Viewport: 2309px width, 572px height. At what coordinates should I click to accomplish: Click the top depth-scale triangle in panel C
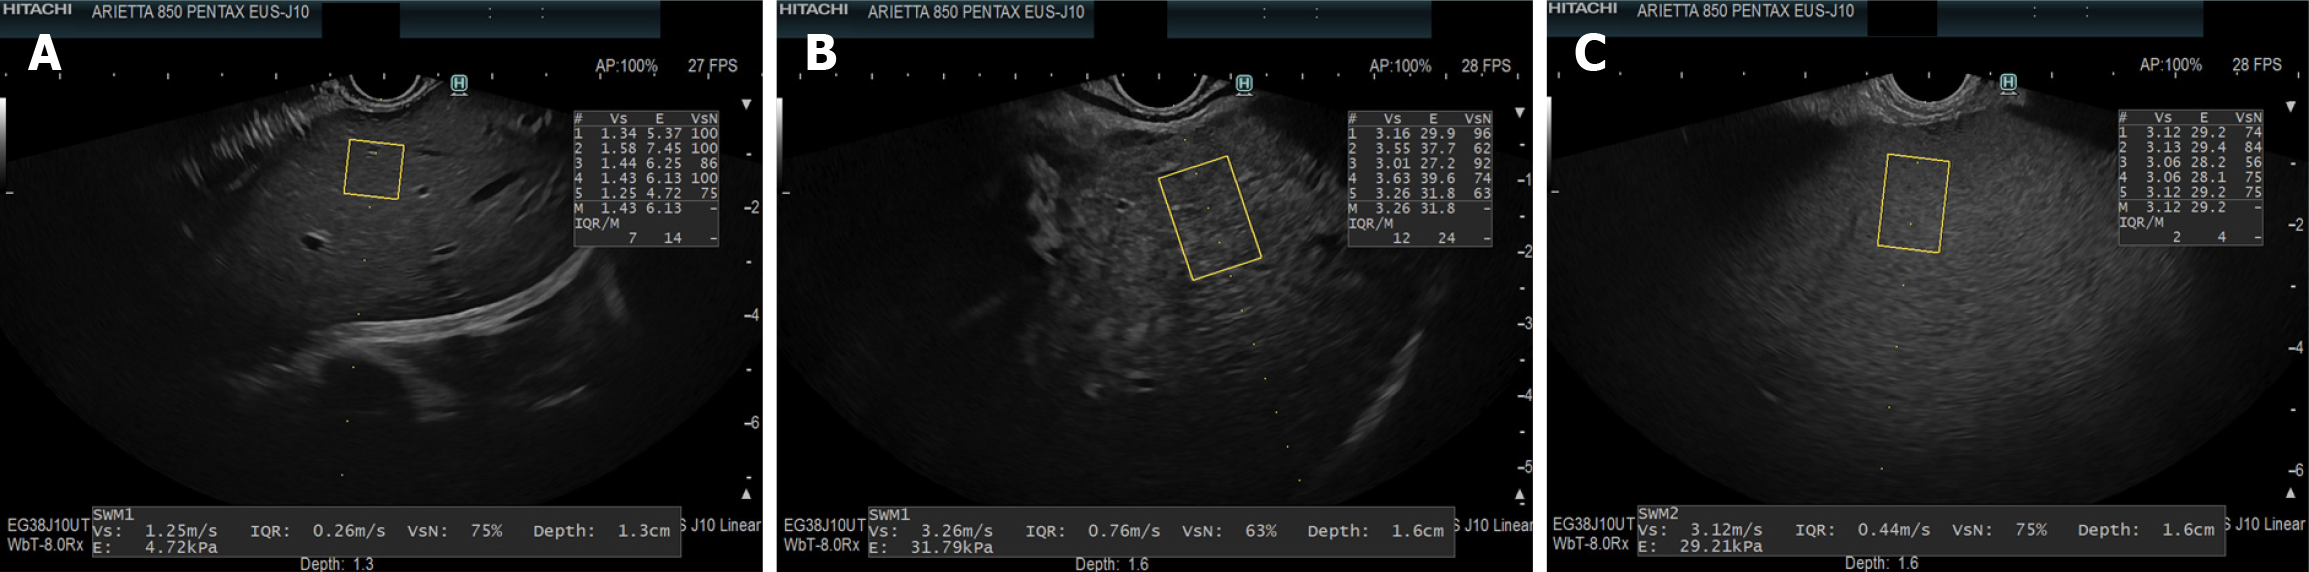[2291, 106]
